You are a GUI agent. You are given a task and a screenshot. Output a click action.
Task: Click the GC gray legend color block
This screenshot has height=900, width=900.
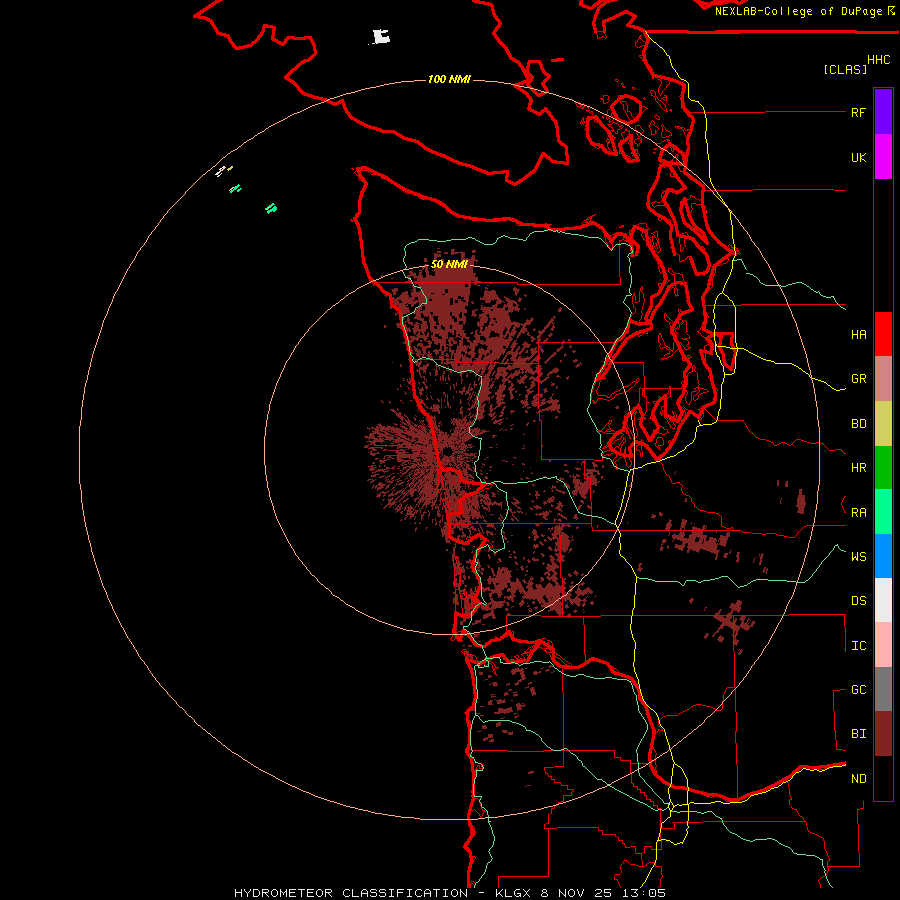tap(883, 689)
